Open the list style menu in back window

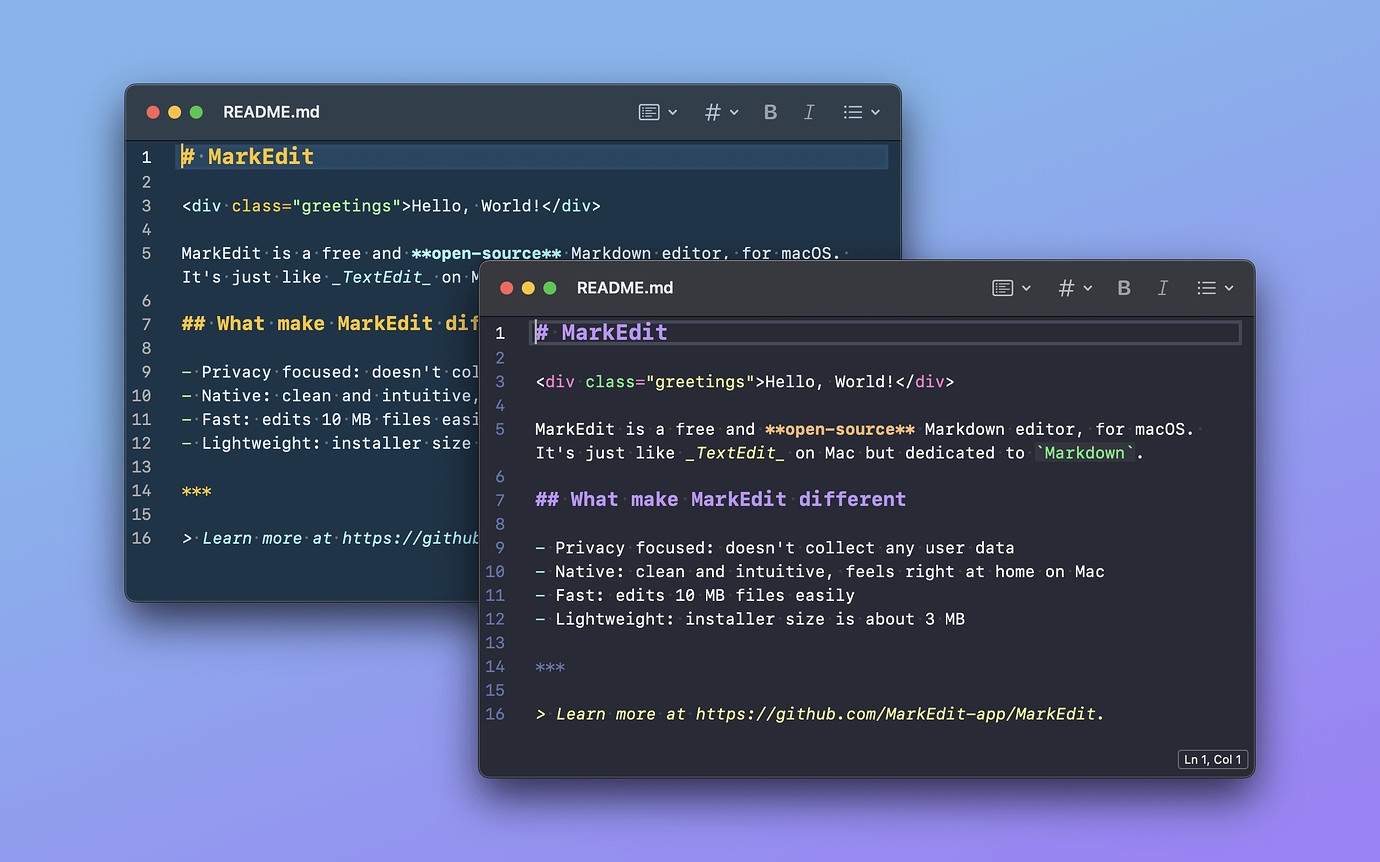[861, 112]
